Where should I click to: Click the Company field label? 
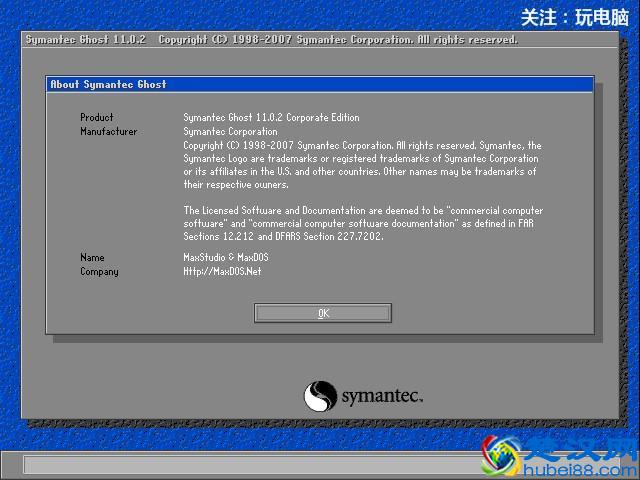[99, 272]
